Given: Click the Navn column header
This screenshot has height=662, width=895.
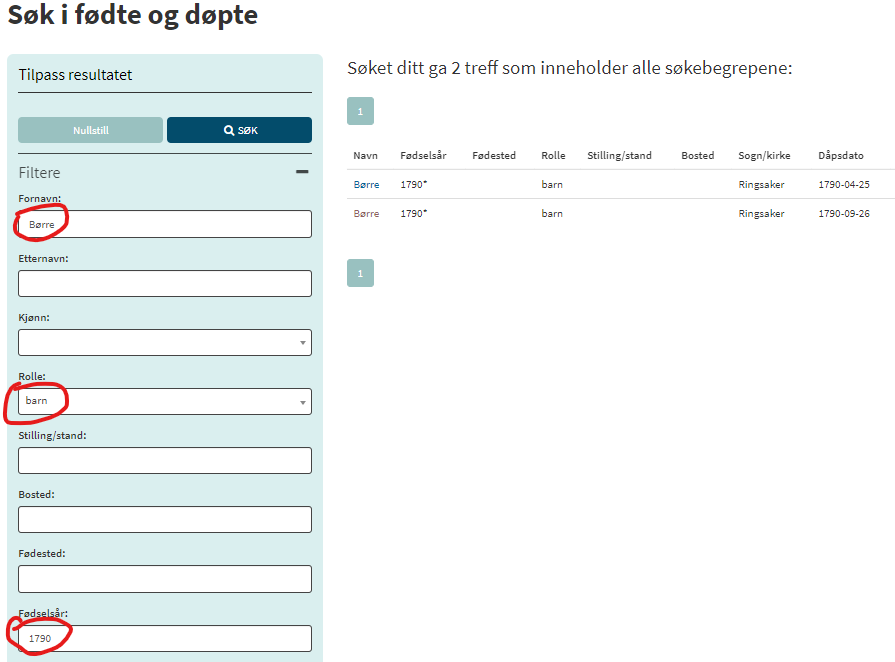Looking at the screenshot, I should coord(365,156).
